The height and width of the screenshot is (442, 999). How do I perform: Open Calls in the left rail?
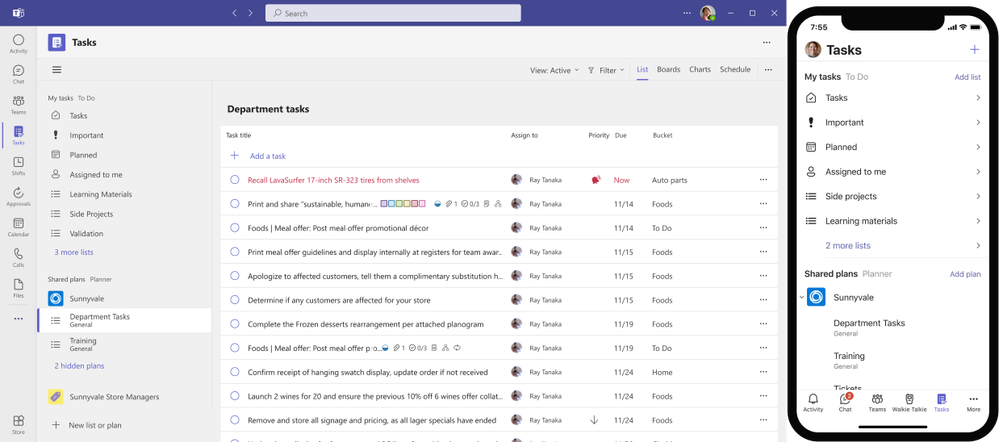(18, 258)
